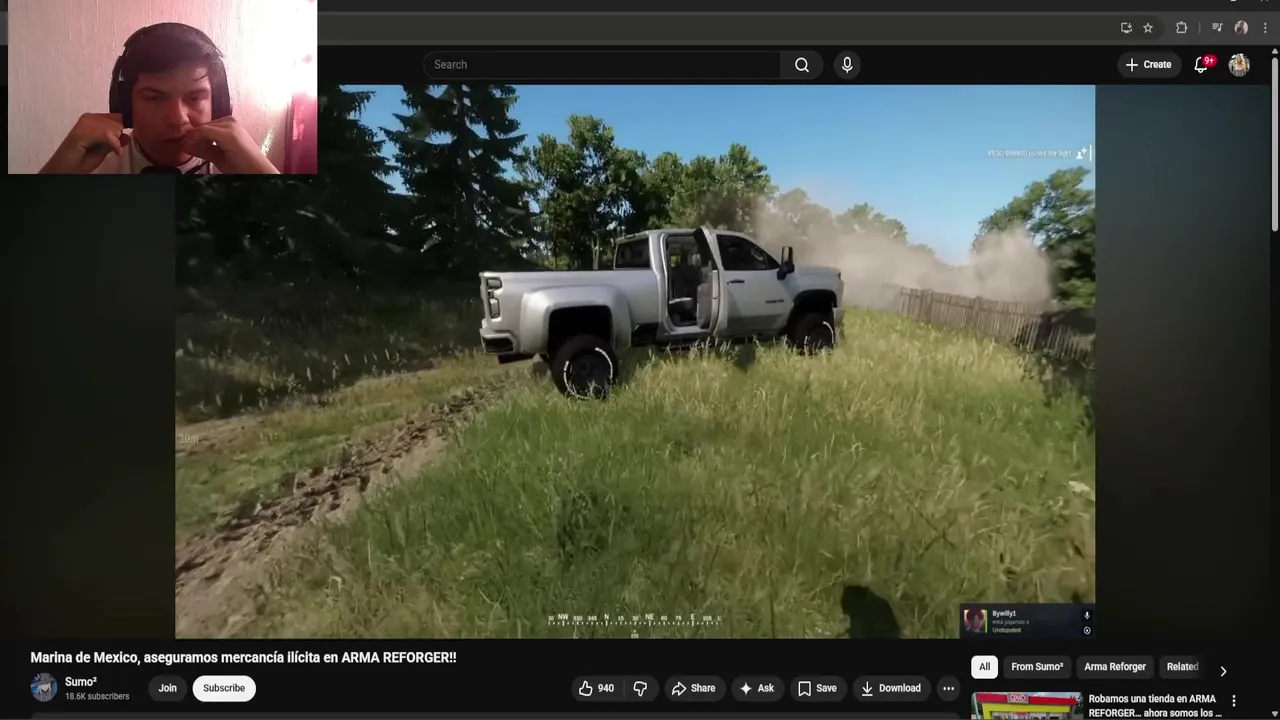Open the browser Extensions puzzle icon

coord(1181,28)
